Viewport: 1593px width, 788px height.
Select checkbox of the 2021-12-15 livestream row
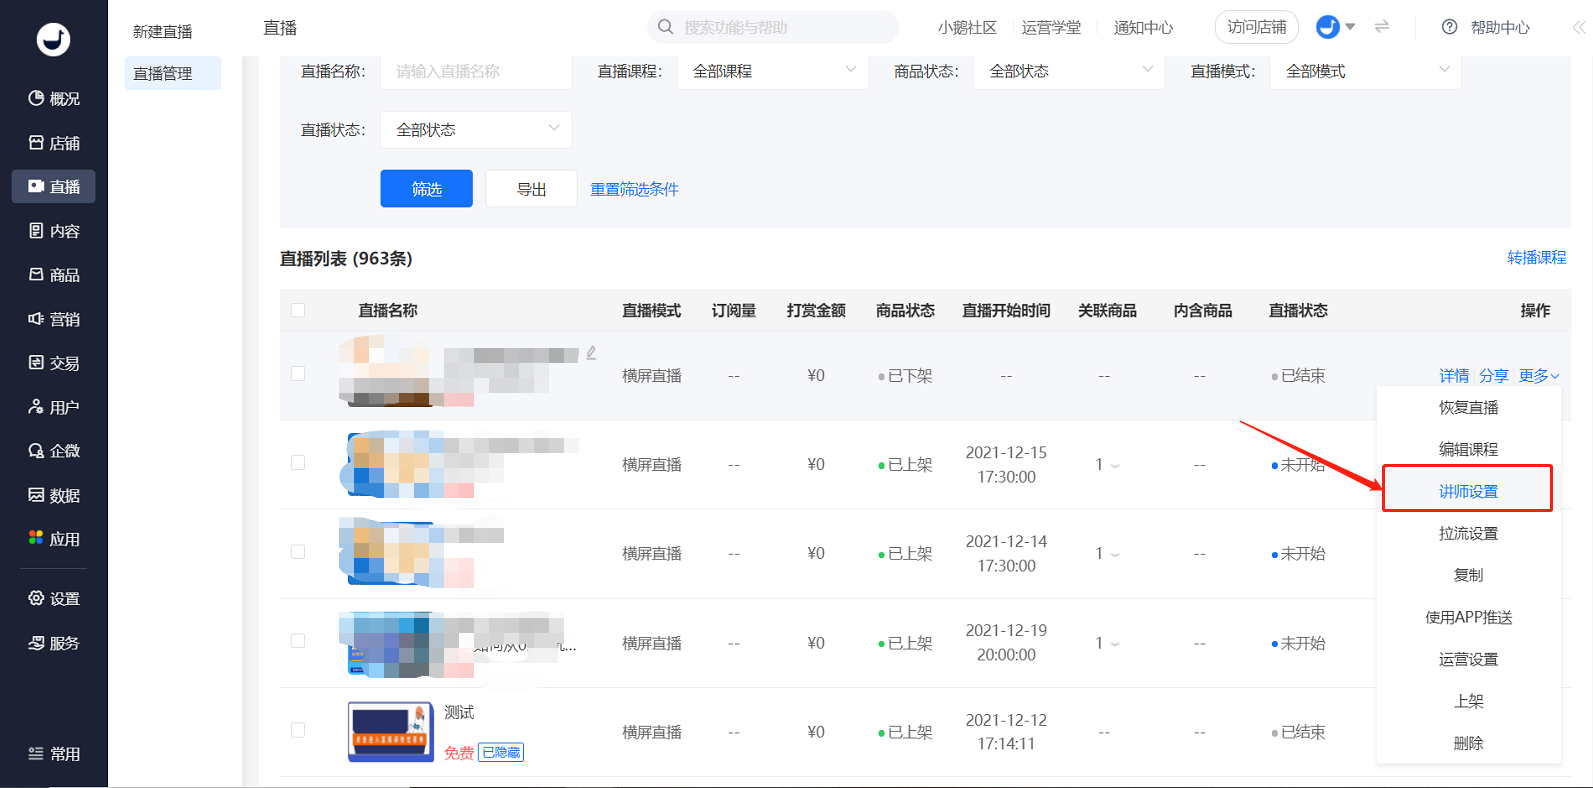[x=298, y=463]
